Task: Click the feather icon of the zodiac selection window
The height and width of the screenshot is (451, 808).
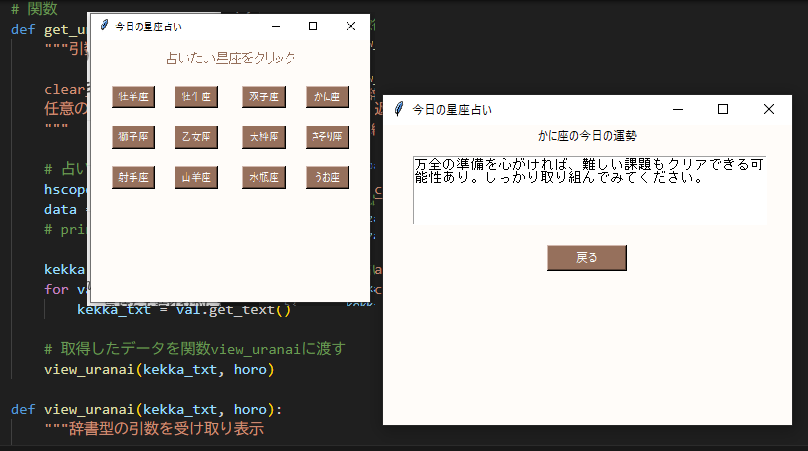Action: pyautogui.click(x=104, y=26)
